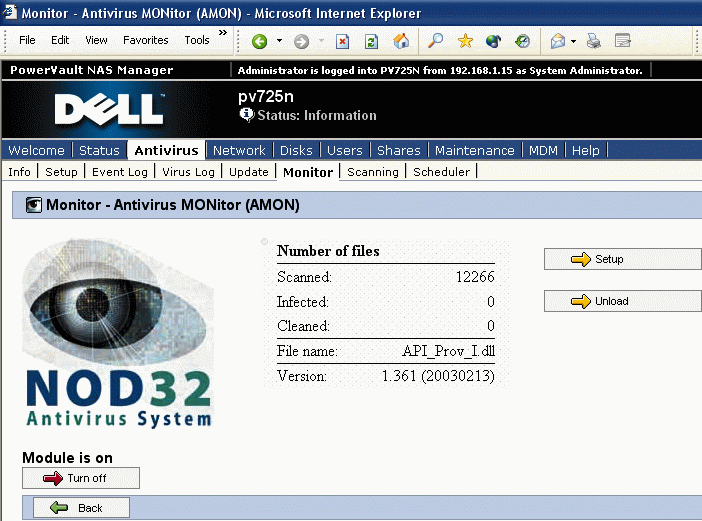This screenshot has height=521, width=702.
Task: Open the Favorites menu
Action: tap(146, 40)
